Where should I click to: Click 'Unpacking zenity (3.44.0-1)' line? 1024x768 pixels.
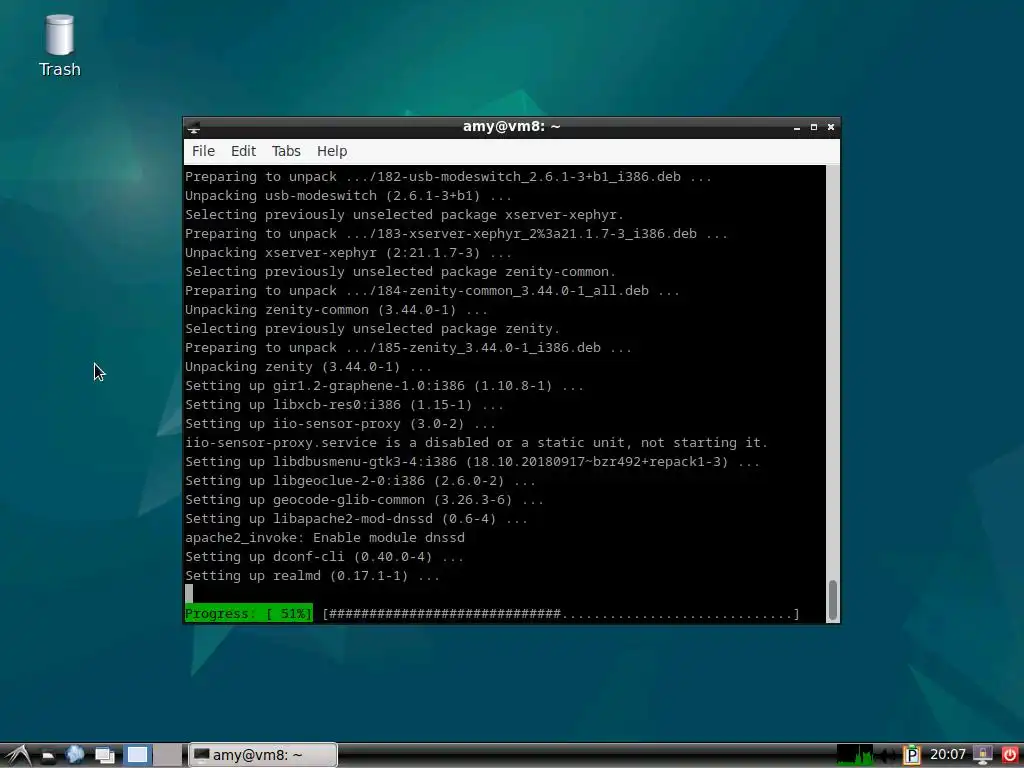308,367
